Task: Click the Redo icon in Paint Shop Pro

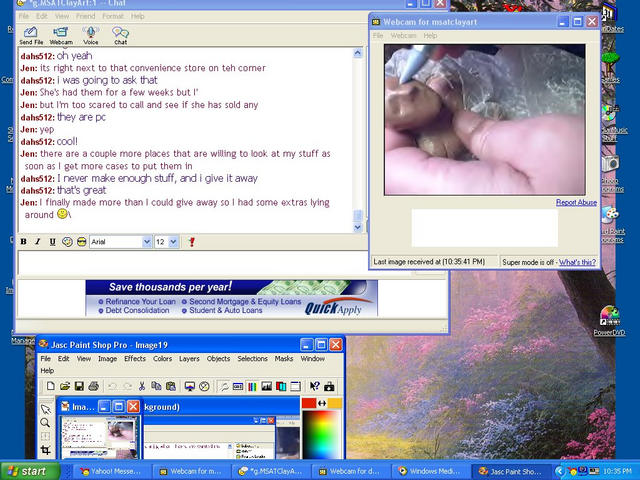Action: (127, 386)
